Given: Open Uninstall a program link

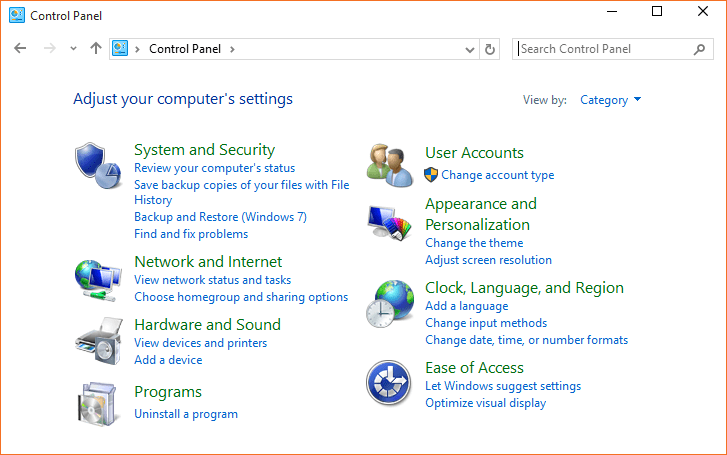Looking at the screenshot, I should (186, 413).
